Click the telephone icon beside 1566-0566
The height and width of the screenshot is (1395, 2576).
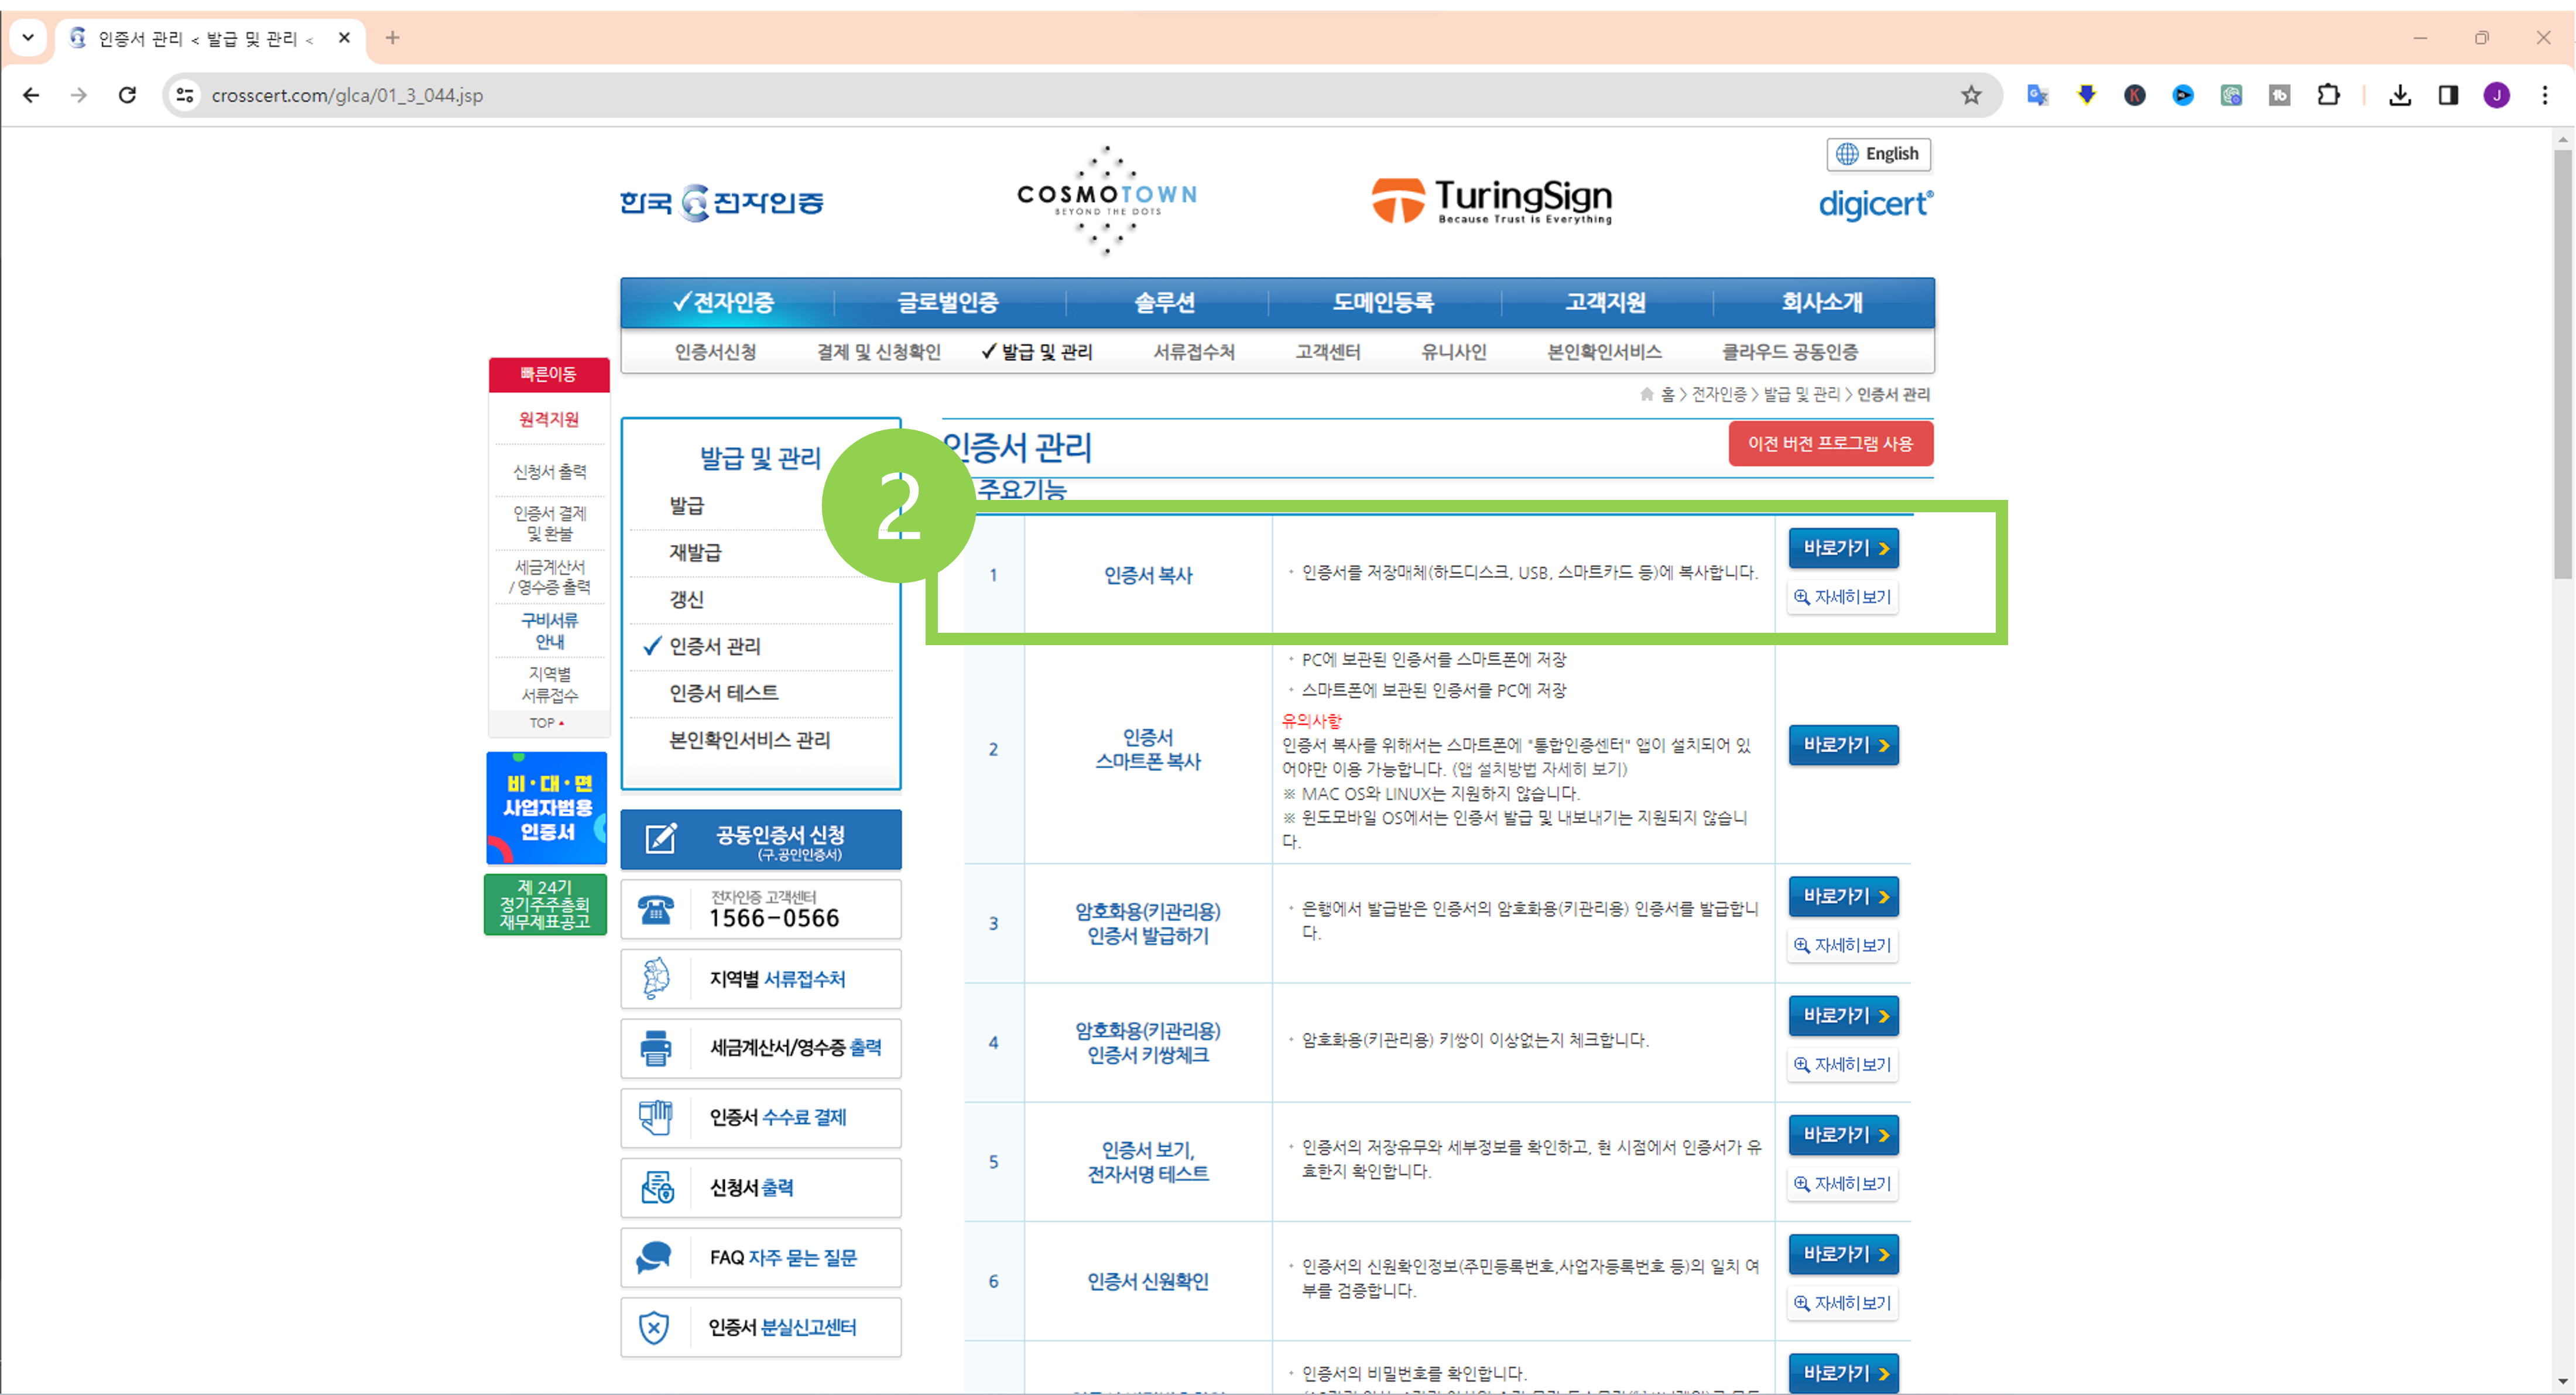pyautogui.click(x=655, y=909)
